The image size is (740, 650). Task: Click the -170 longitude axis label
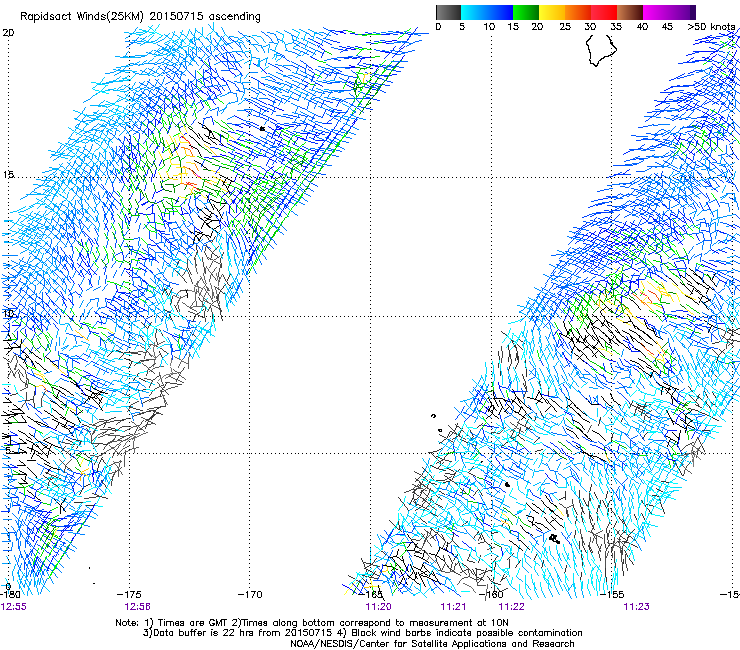(x=250, y=595)
